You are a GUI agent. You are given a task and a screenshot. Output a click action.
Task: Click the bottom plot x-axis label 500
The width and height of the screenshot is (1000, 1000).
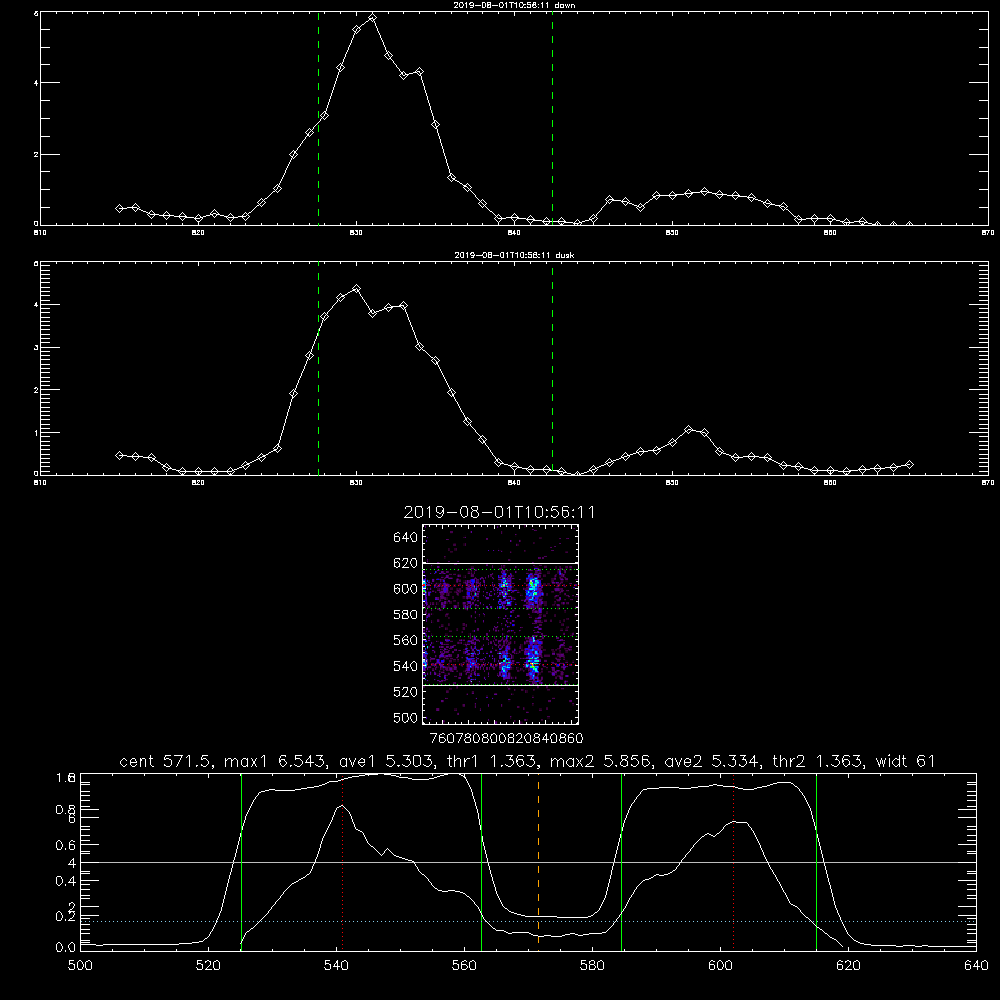click(x=80, y=966)
